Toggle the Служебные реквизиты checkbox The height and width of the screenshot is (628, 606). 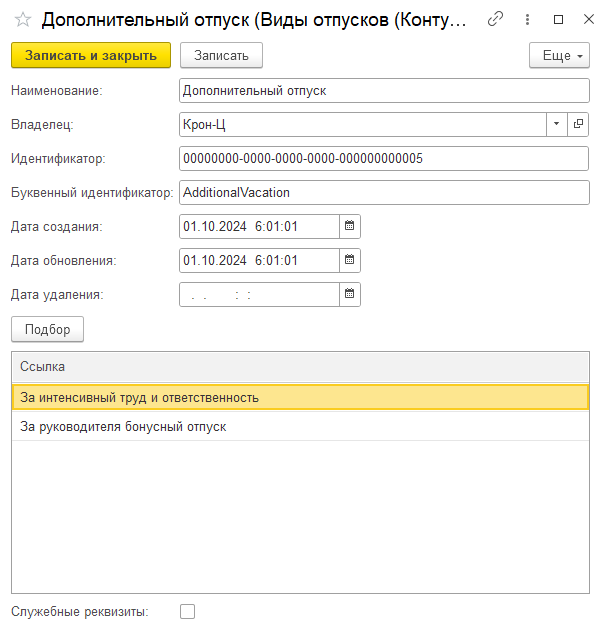(187, 611)
